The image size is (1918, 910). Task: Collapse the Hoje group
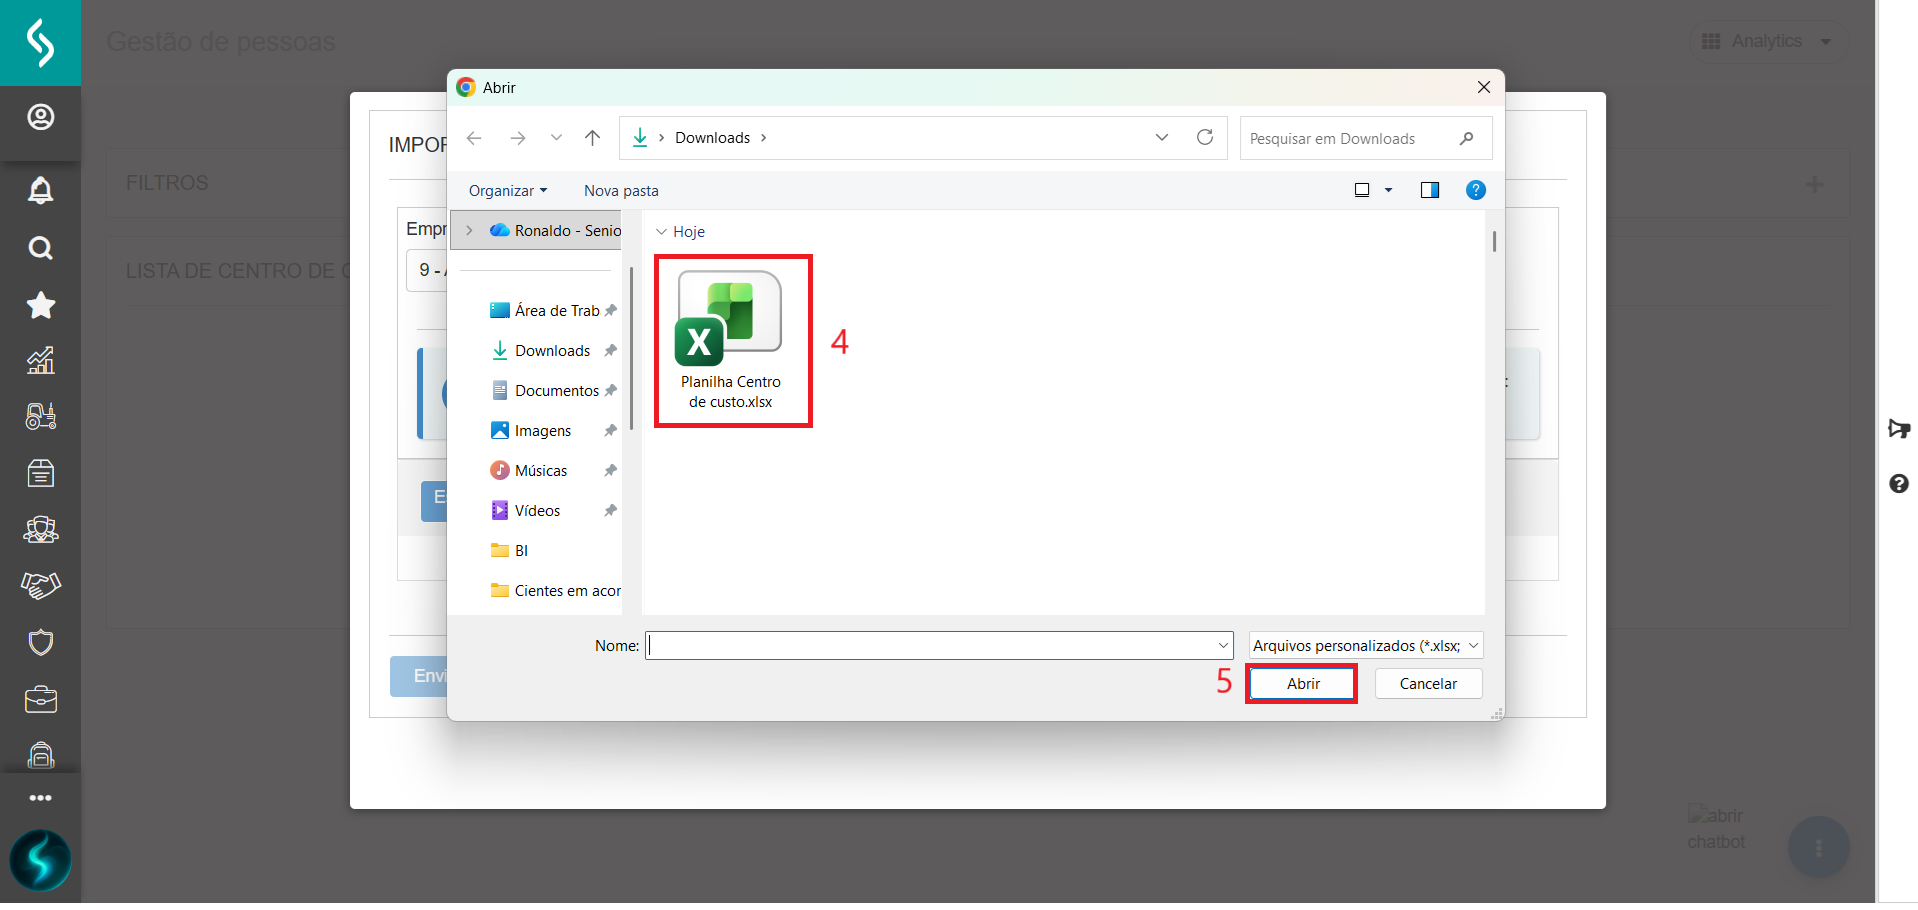(x=661, y=232)
